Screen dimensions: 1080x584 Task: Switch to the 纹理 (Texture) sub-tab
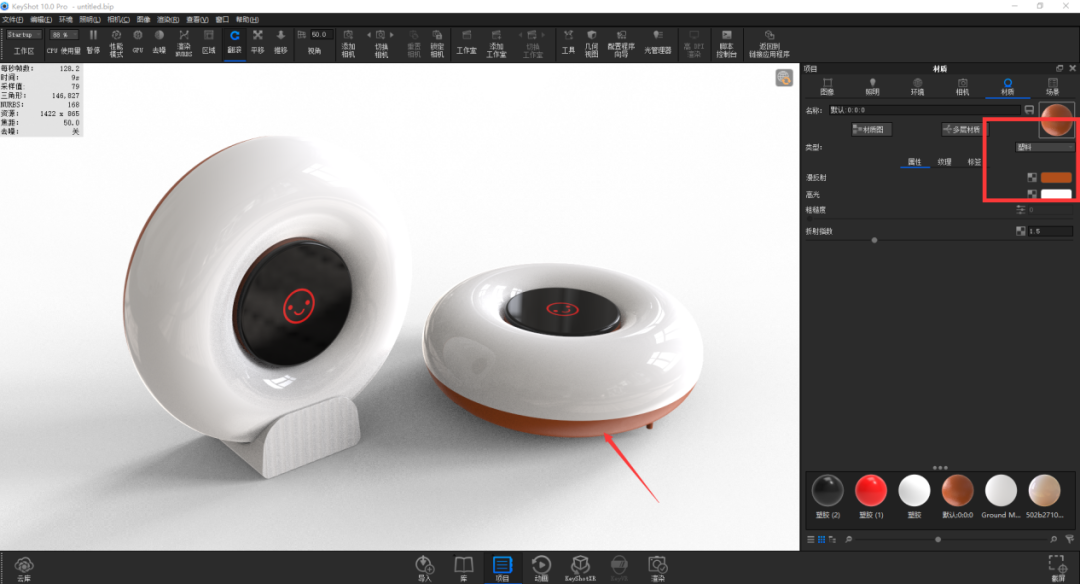(x=944, y=162)
